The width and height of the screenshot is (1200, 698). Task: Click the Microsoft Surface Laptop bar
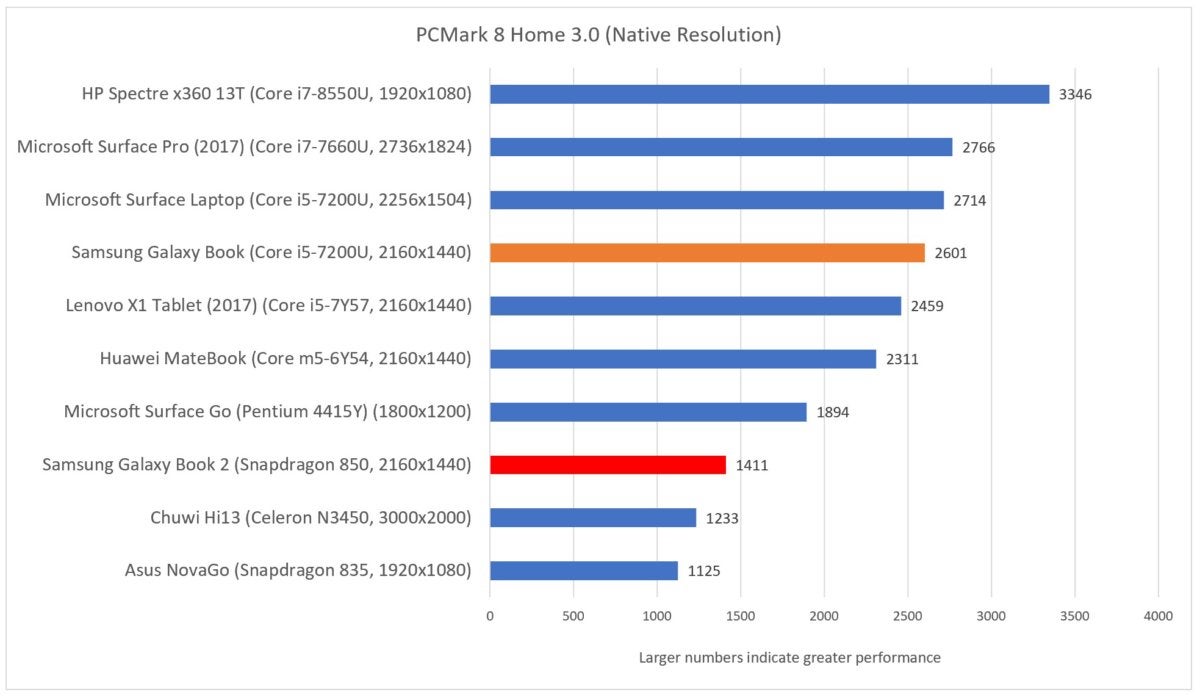pyautogui.click(x=717, y=200)
